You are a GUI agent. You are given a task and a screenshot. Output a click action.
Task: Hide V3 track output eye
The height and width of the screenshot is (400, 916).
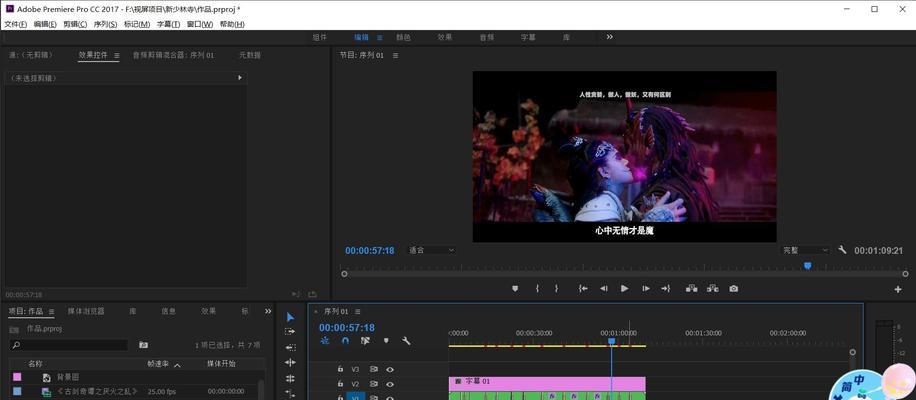(390, 369)
